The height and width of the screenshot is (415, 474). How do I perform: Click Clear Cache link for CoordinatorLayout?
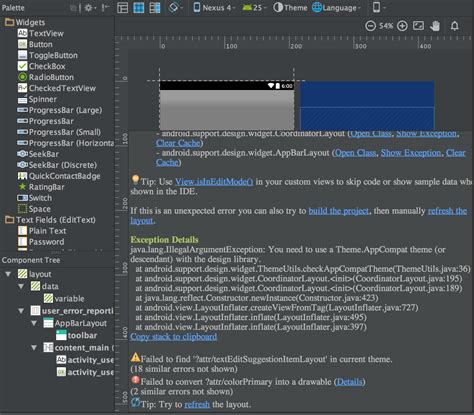pyautogui.click(x=178, y=143)
